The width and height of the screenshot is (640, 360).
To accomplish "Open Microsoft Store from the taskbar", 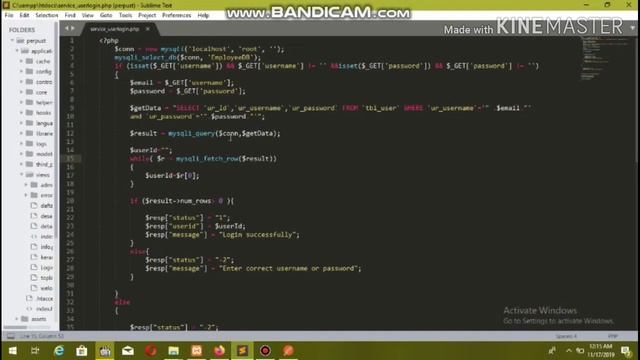I will click(82, 351).
